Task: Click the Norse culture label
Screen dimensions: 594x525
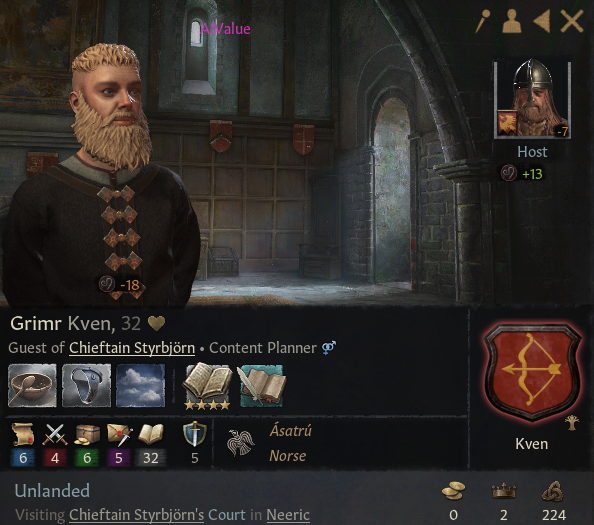Action: (288, 456)
